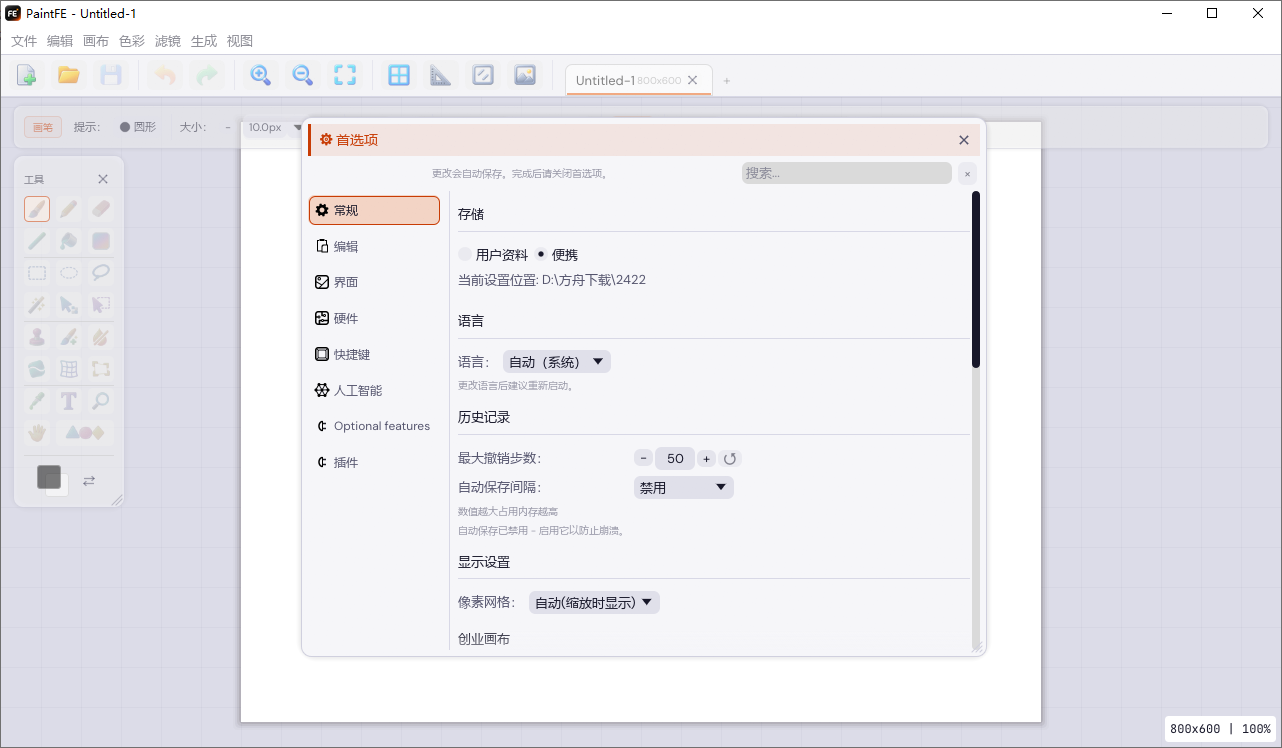Open the Optional features section
The width and height of the screenshot is (1282, 748).
click(374, 426)
